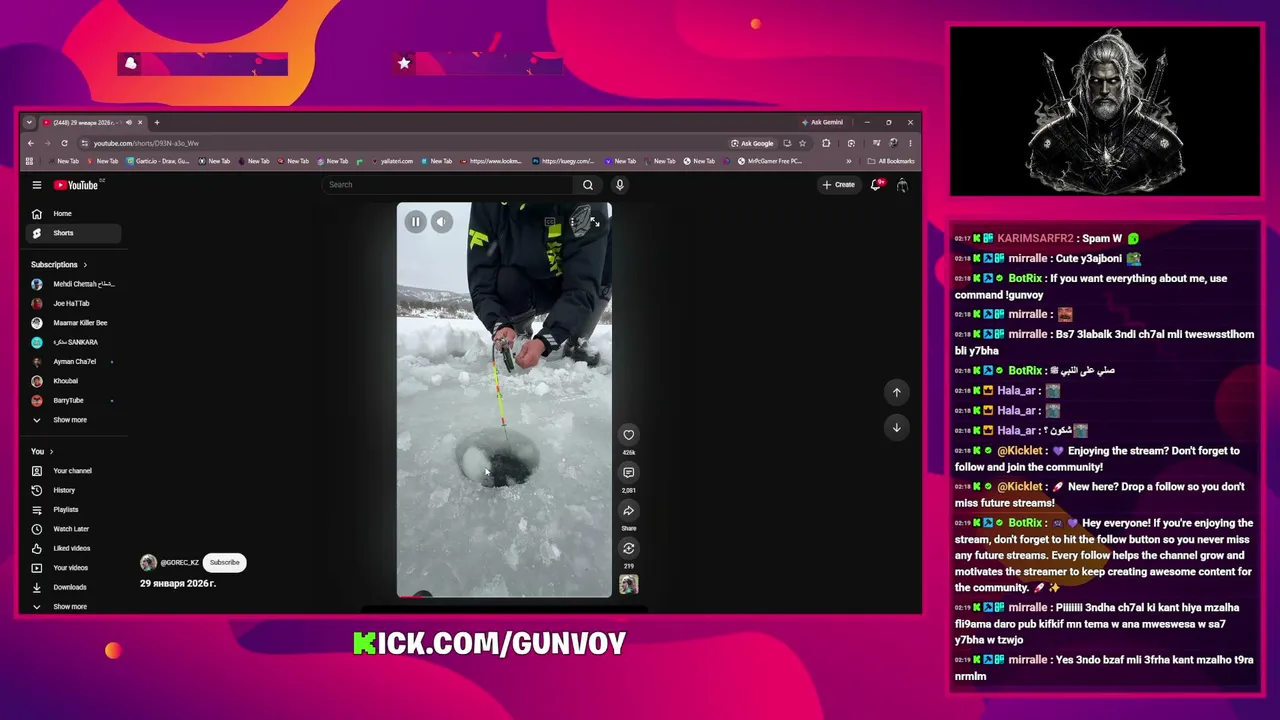The width and height of the screenshot is (1280, 720).
Task: Open Home in YouTube sidebar
Action: coord(74,214)
